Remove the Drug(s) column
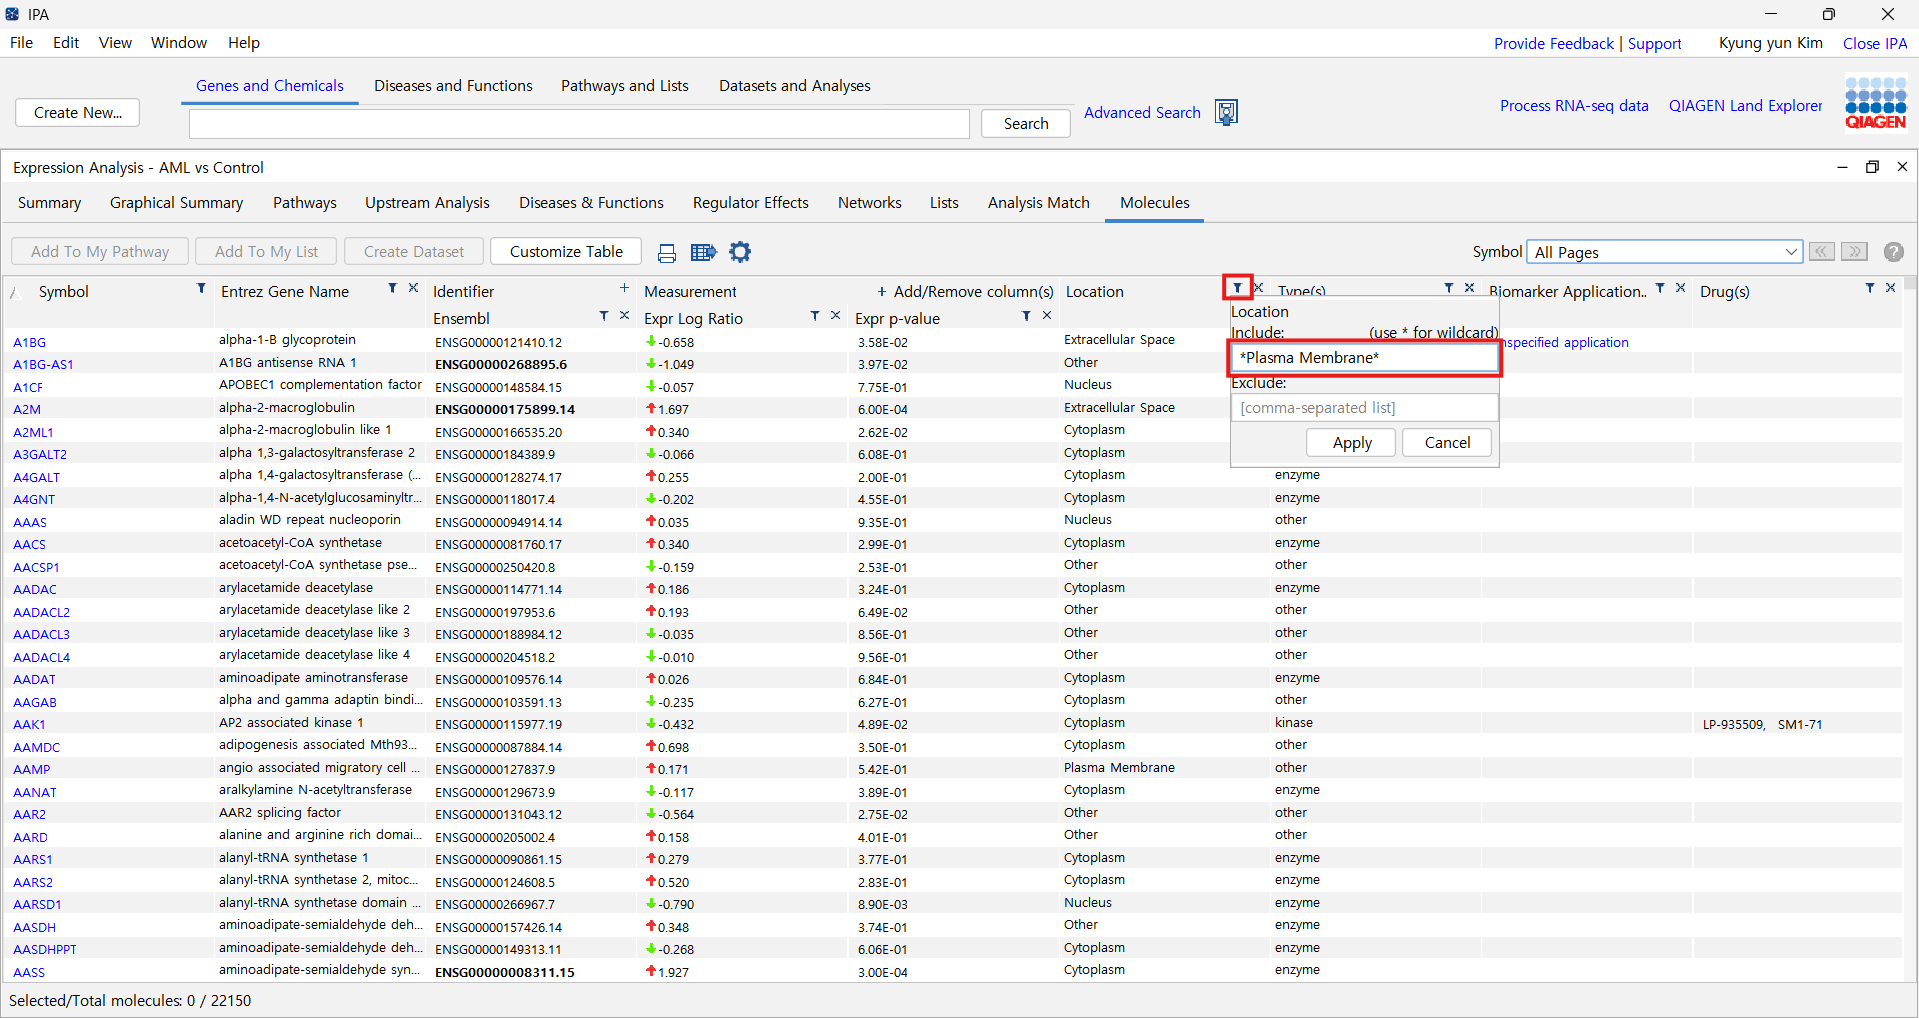 pyautogui.click(x=1890, y=288)
